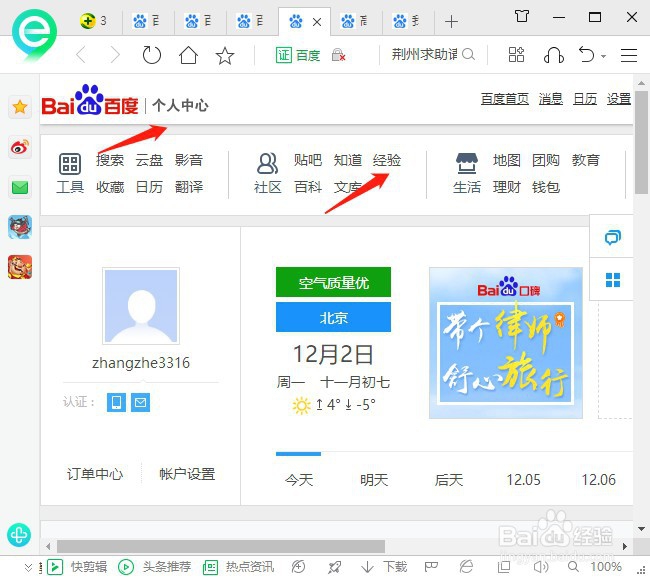
Task: Open 钱包 link
Action: coord(546,187)
